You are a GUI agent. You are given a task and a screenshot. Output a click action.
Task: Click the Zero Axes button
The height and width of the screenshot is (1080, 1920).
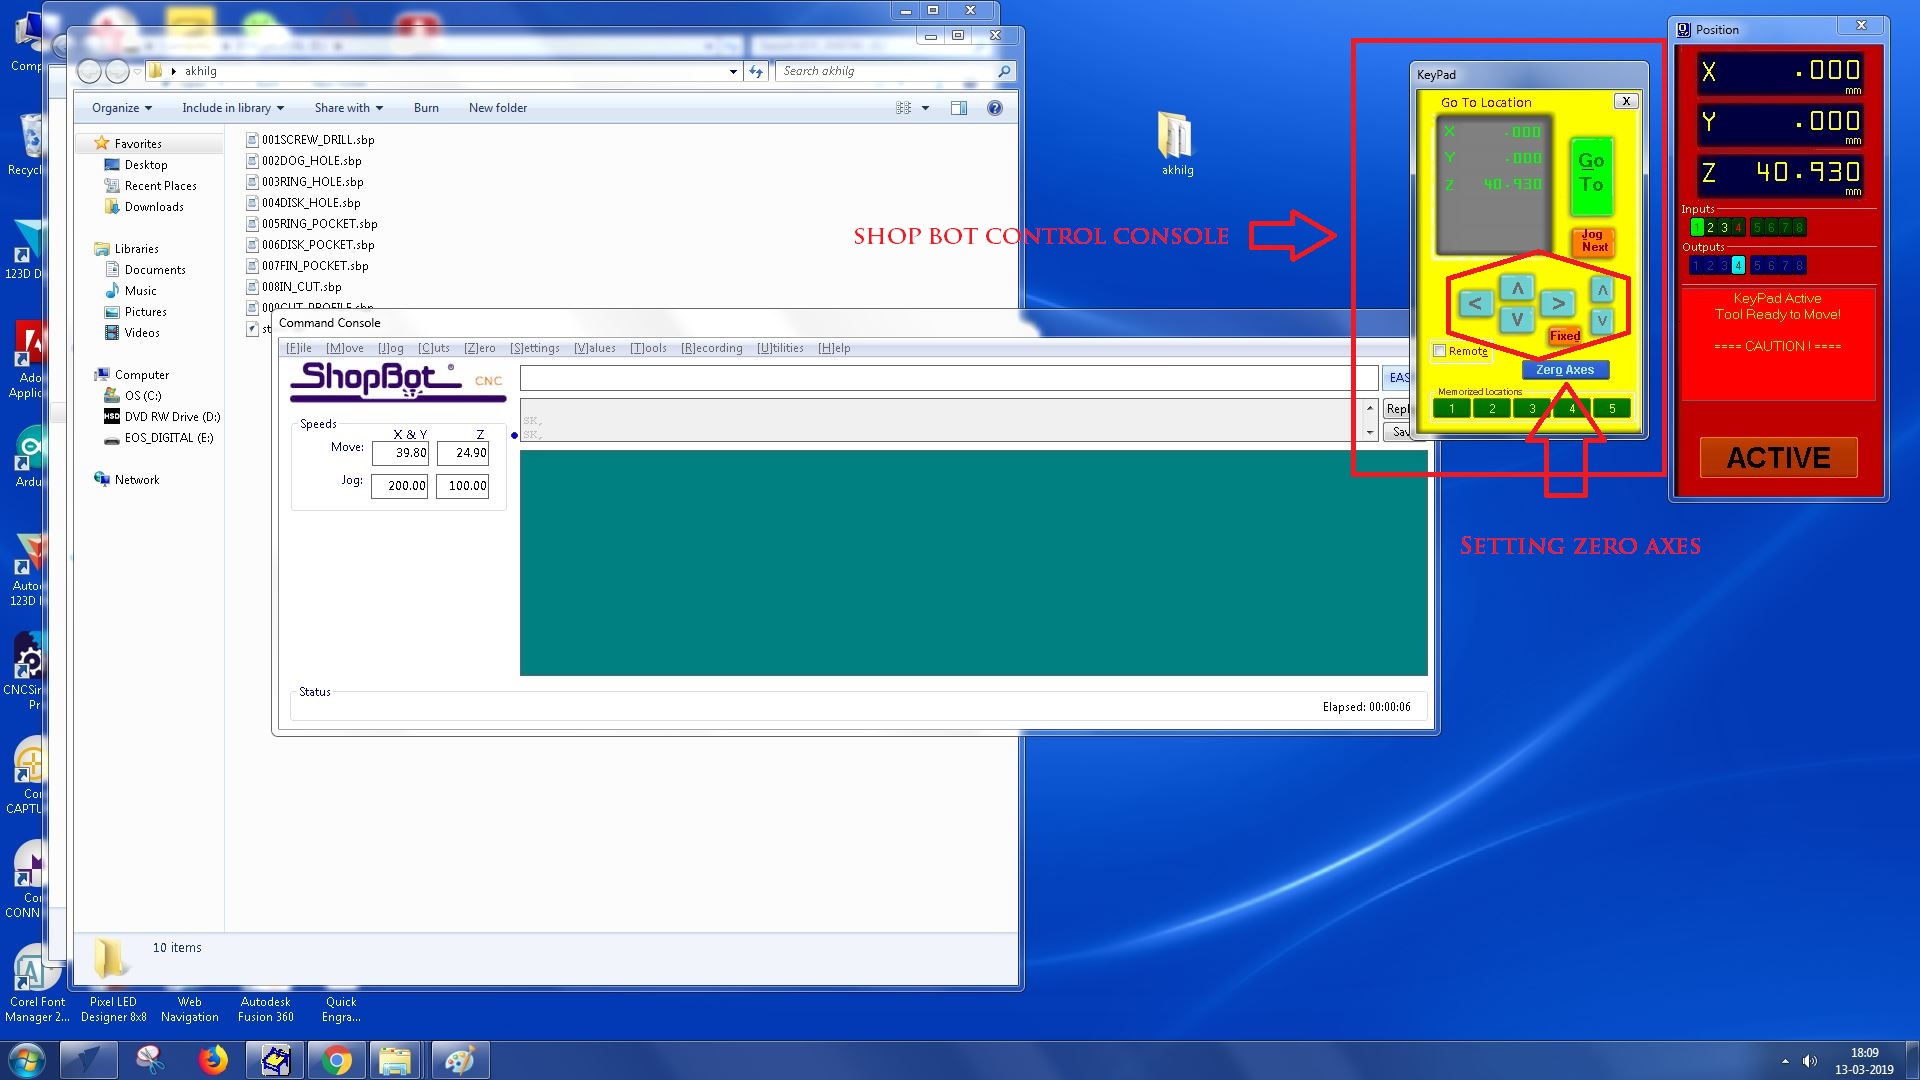point(1565,370)
